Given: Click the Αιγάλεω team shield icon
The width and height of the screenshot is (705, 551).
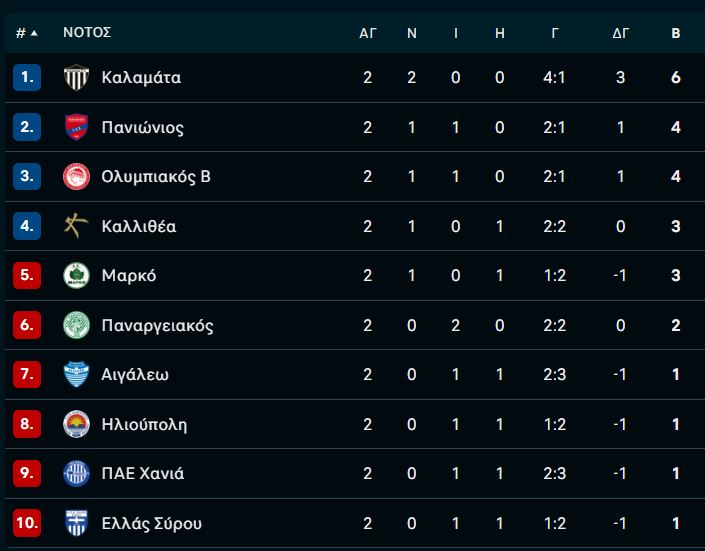Looking at the screenshot, I should [x=76, y=374].
